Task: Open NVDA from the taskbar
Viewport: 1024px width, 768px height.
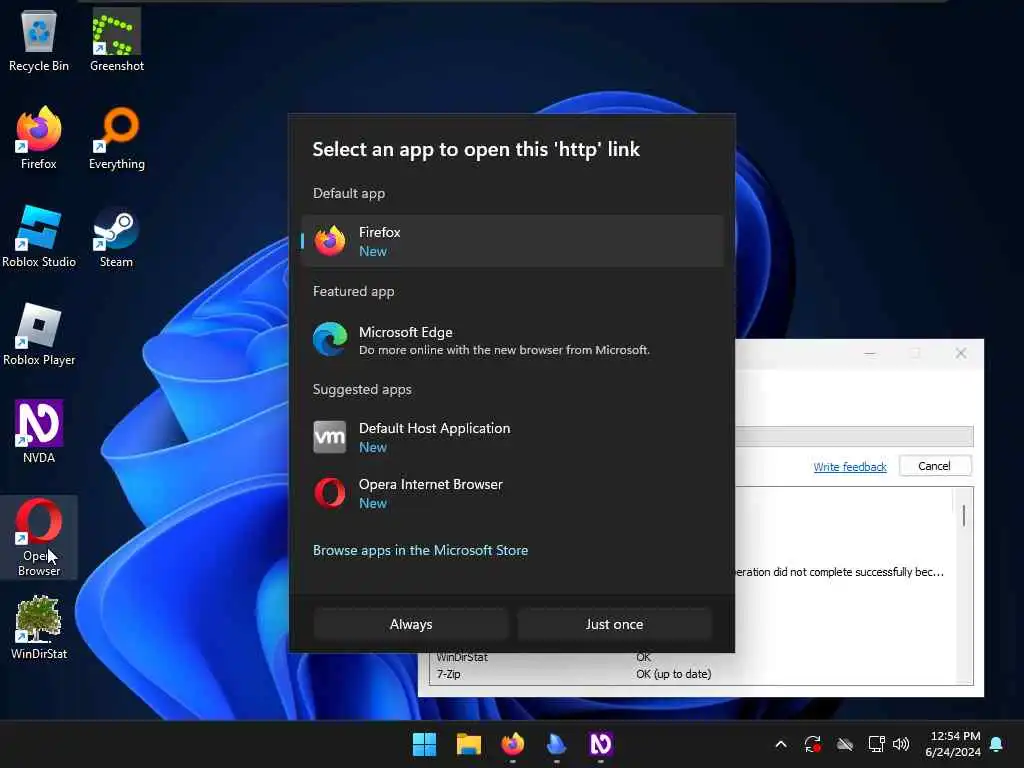Action: click(601, 744)
